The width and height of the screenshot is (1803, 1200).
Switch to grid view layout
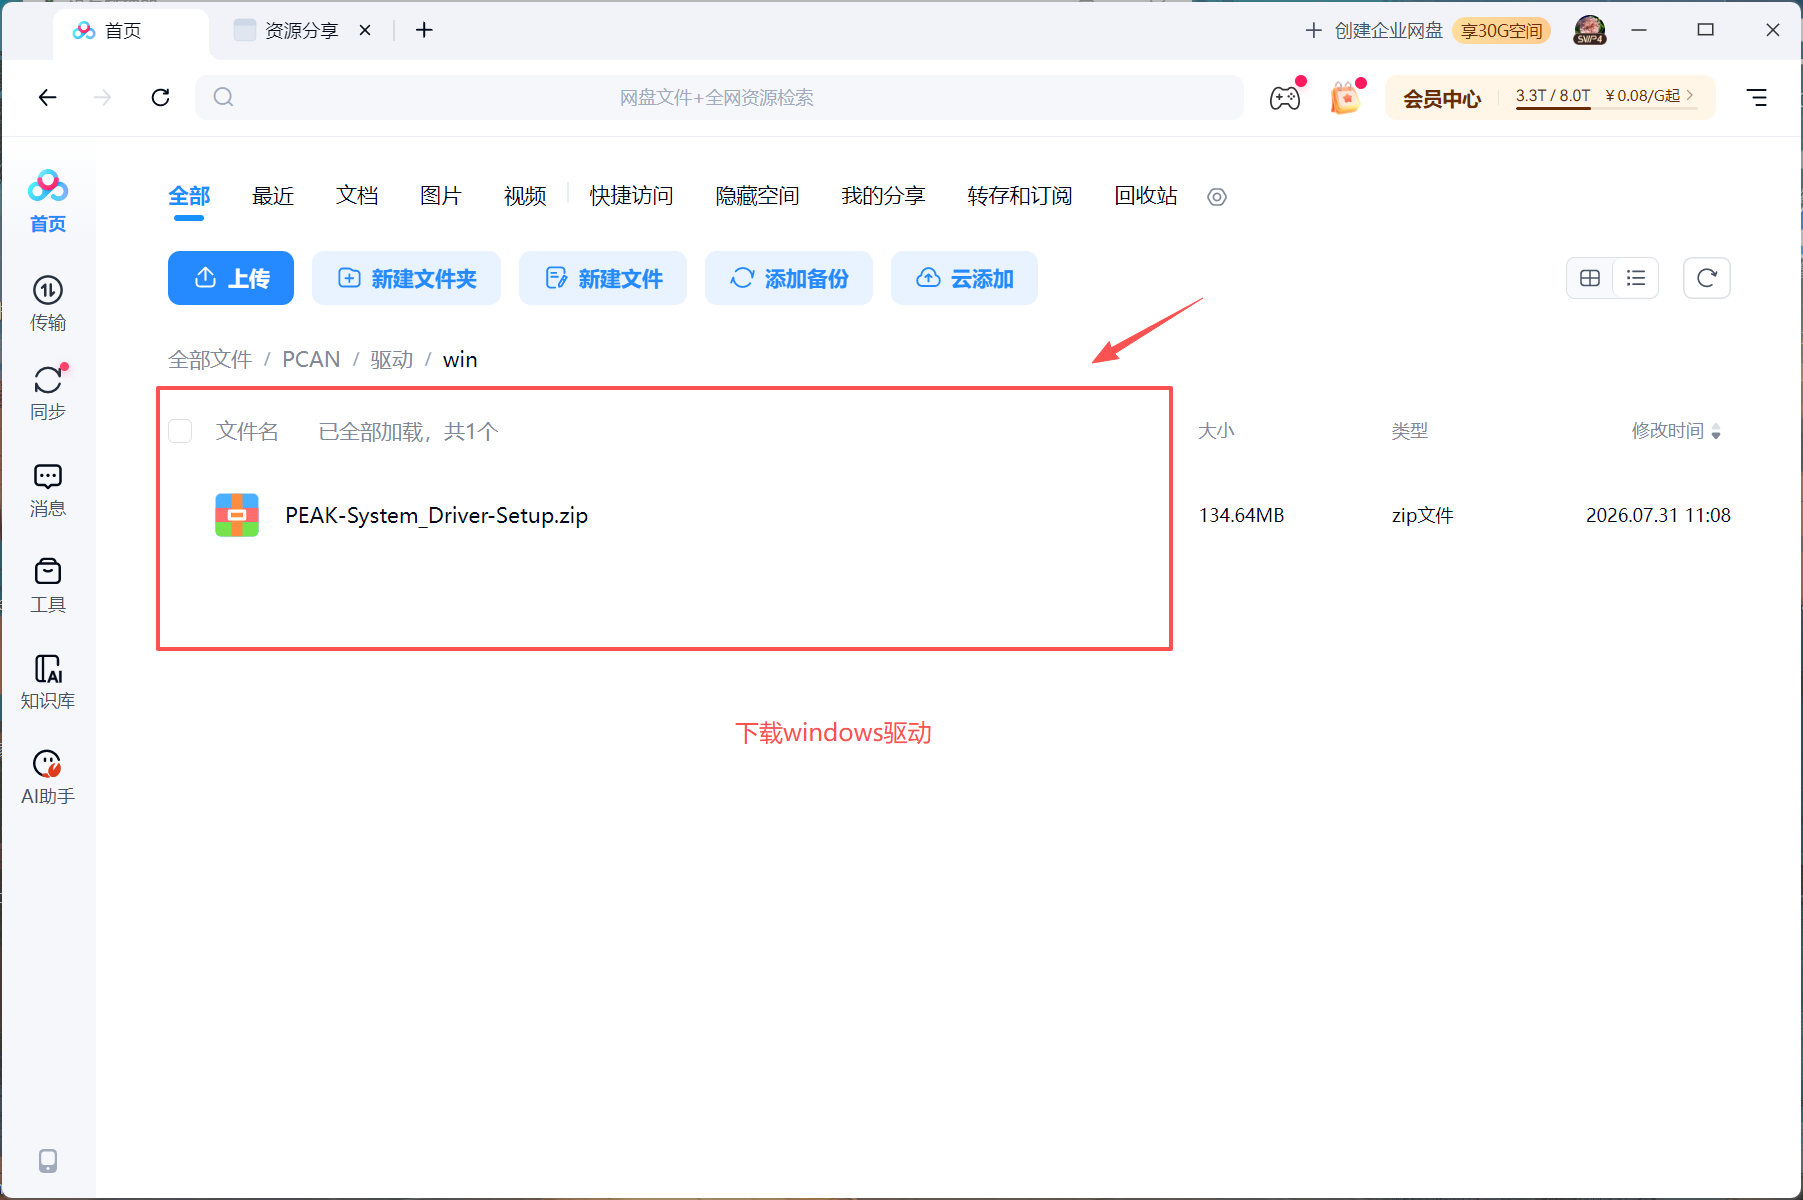pyautogui.click(x=1590, y=278)
